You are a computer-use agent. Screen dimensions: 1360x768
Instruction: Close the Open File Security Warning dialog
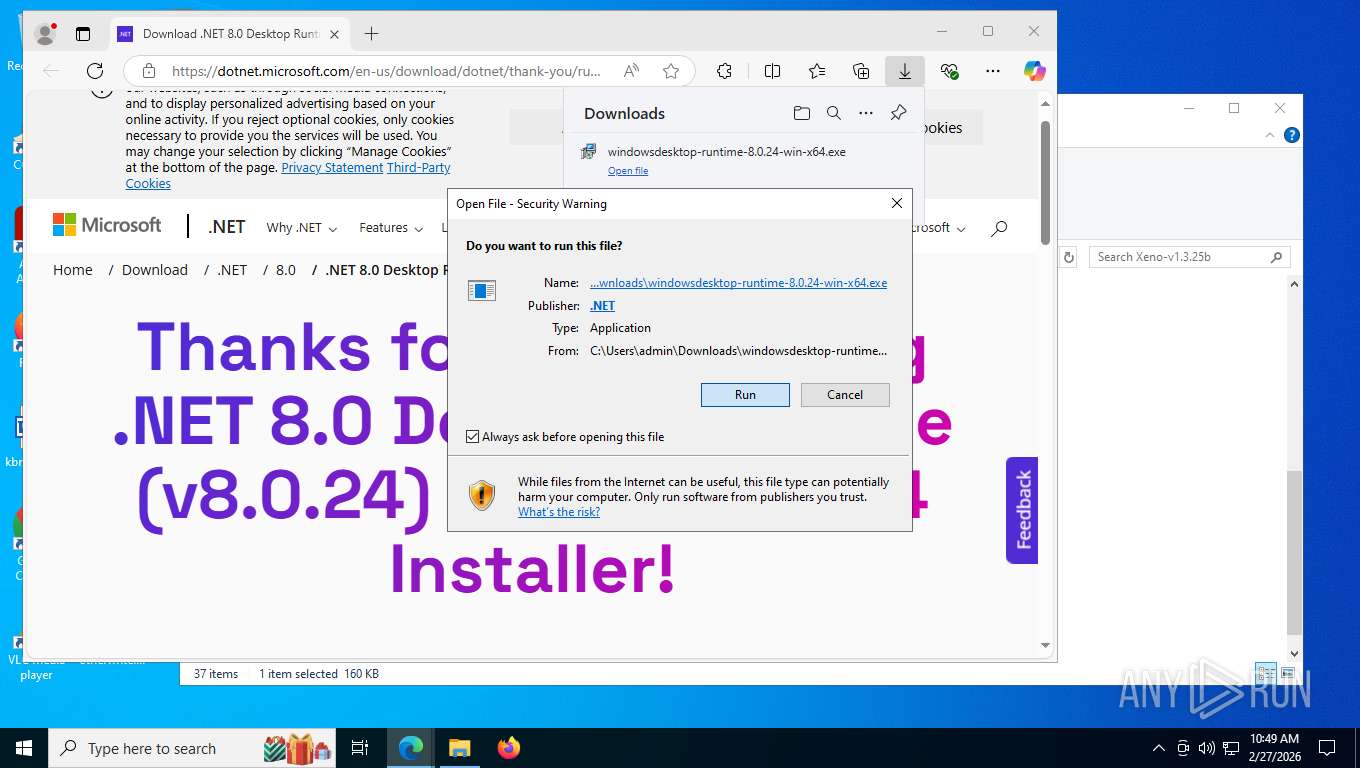pos(897,203)
